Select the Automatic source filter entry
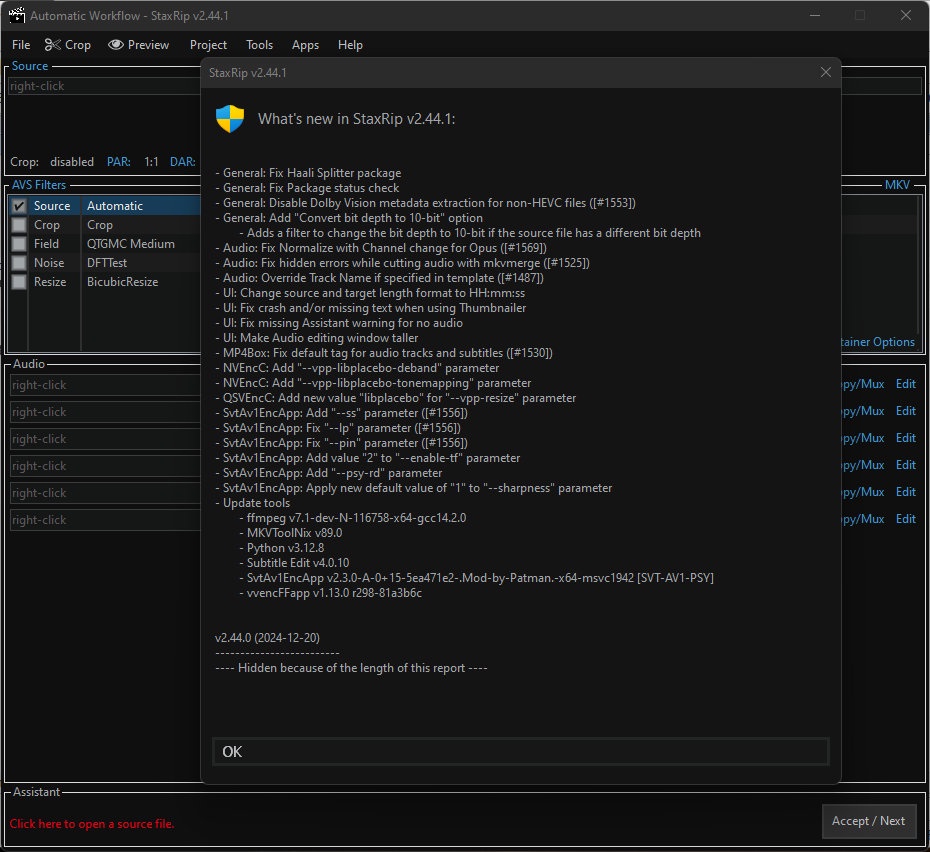The image size is (930, 852). pos(115,206)
